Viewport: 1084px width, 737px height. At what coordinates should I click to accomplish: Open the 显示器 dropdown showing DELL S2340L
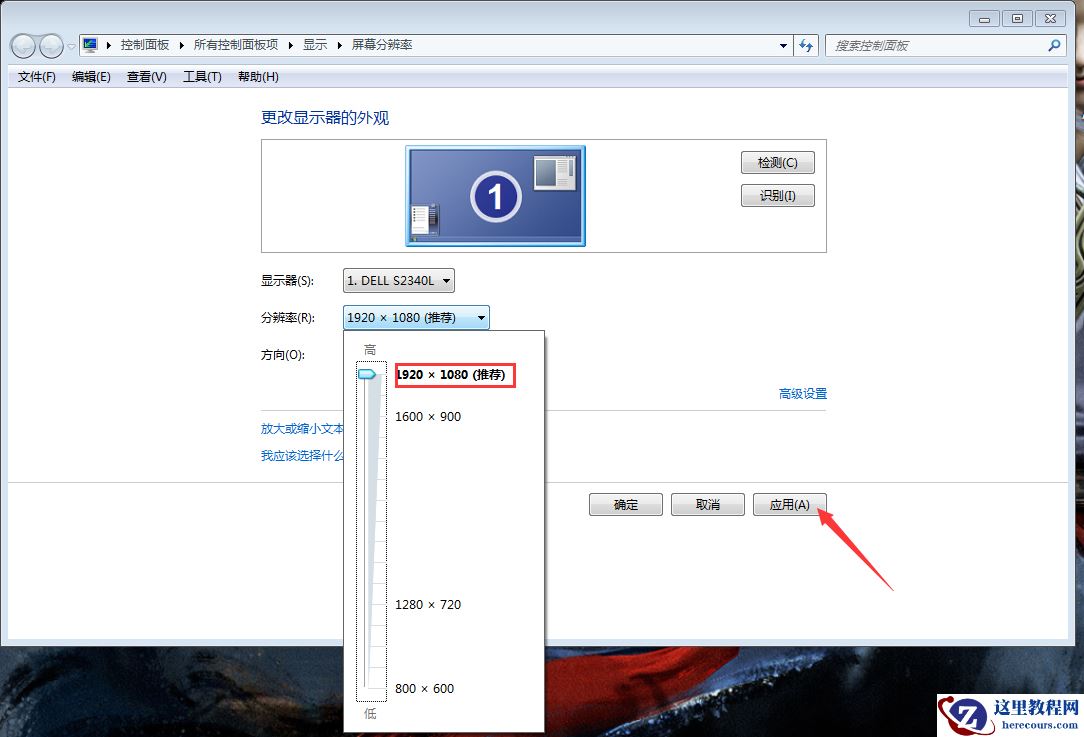(x=397, y=280)
